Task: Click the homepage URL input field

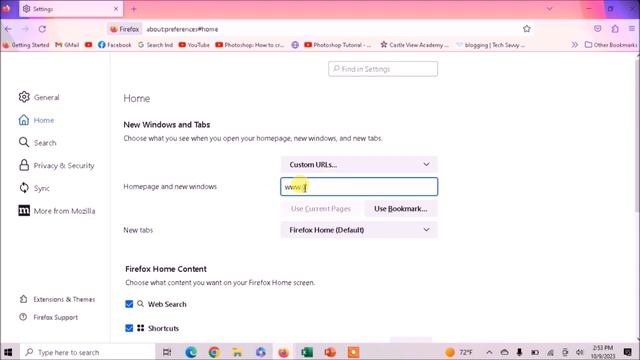Action: click(359, 187)
